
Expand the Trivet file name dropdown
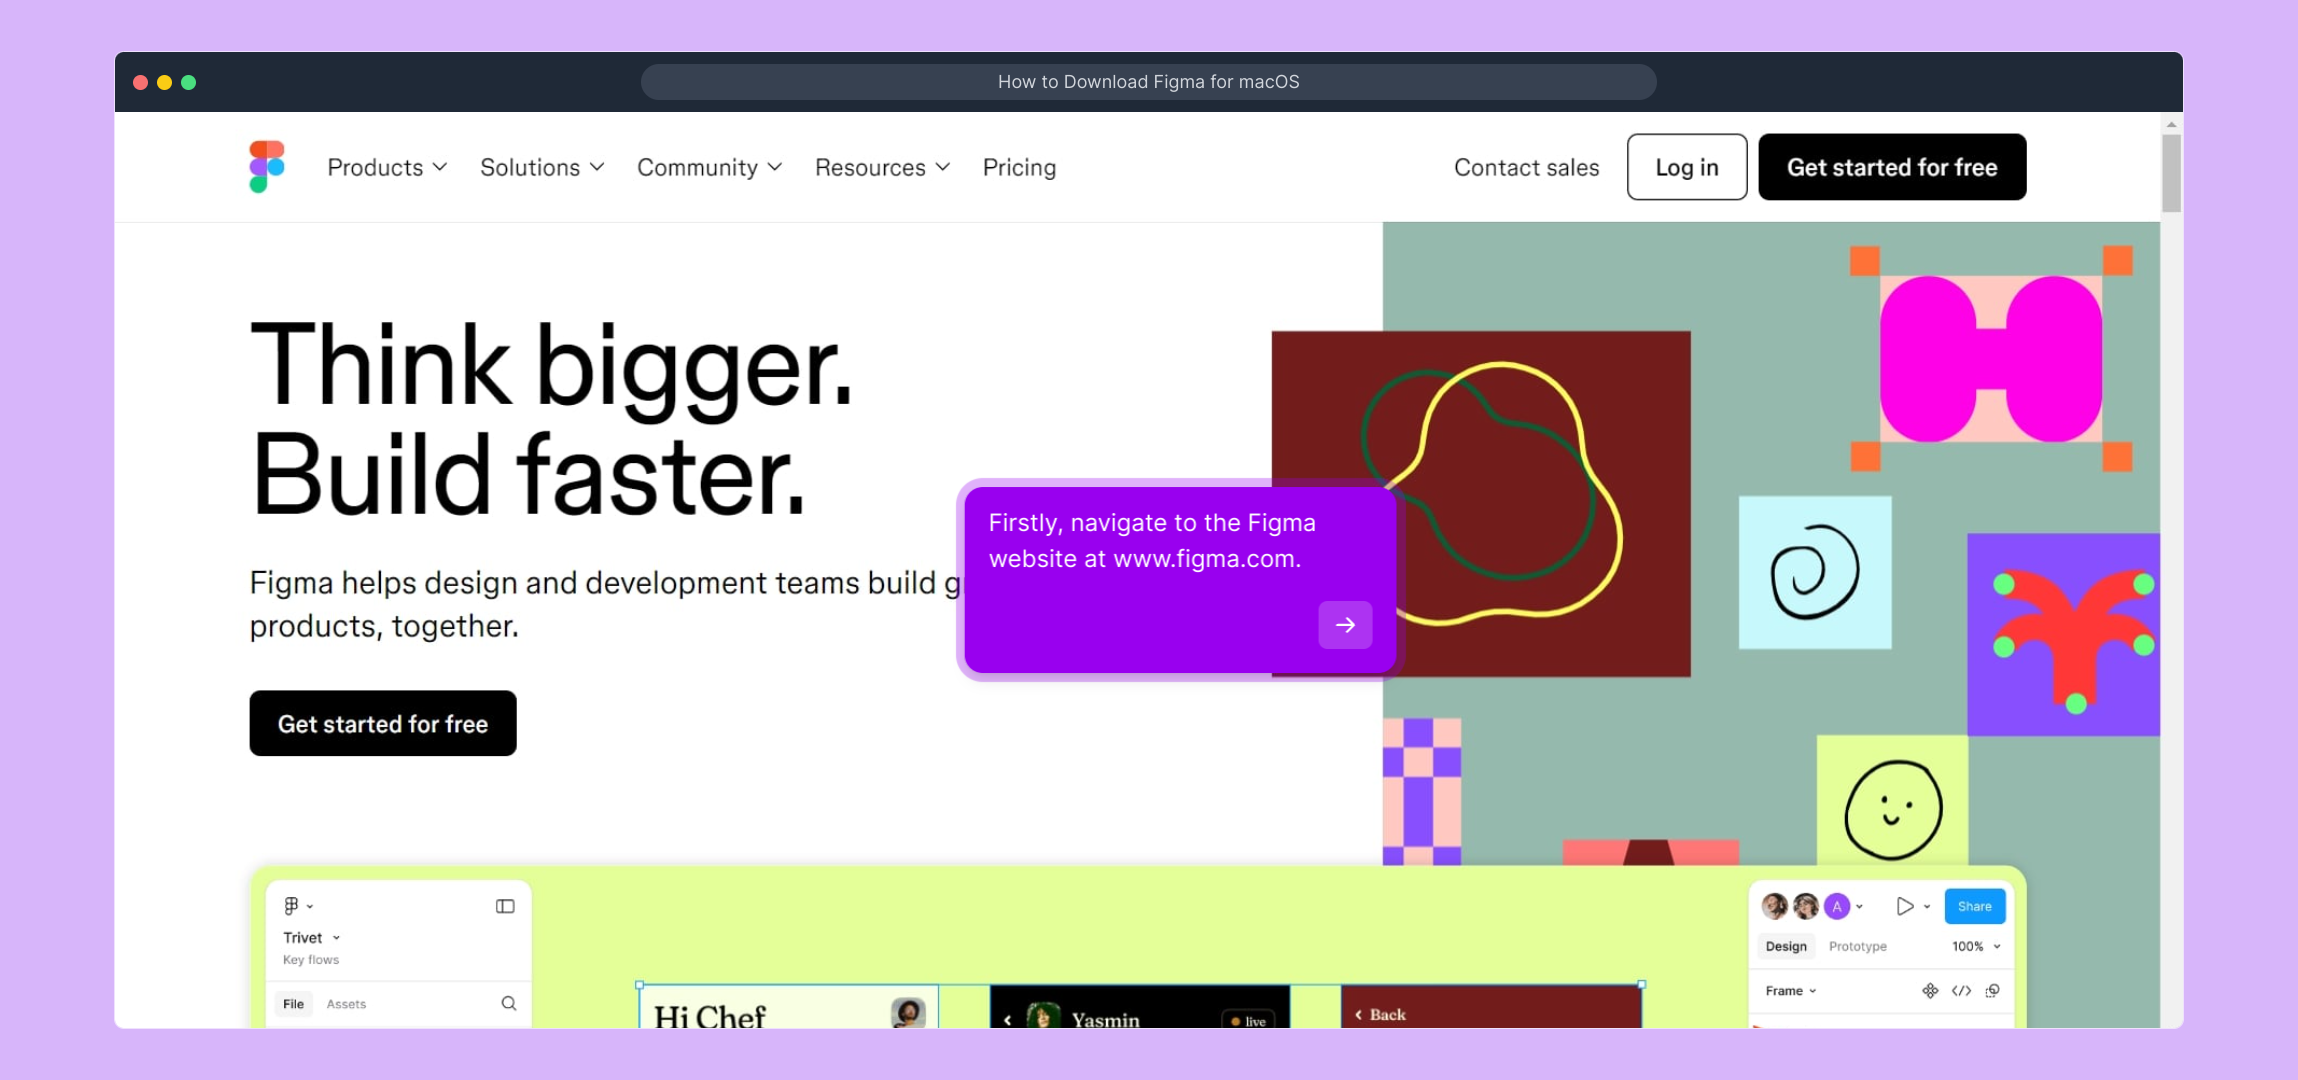(x=311, y=937)
